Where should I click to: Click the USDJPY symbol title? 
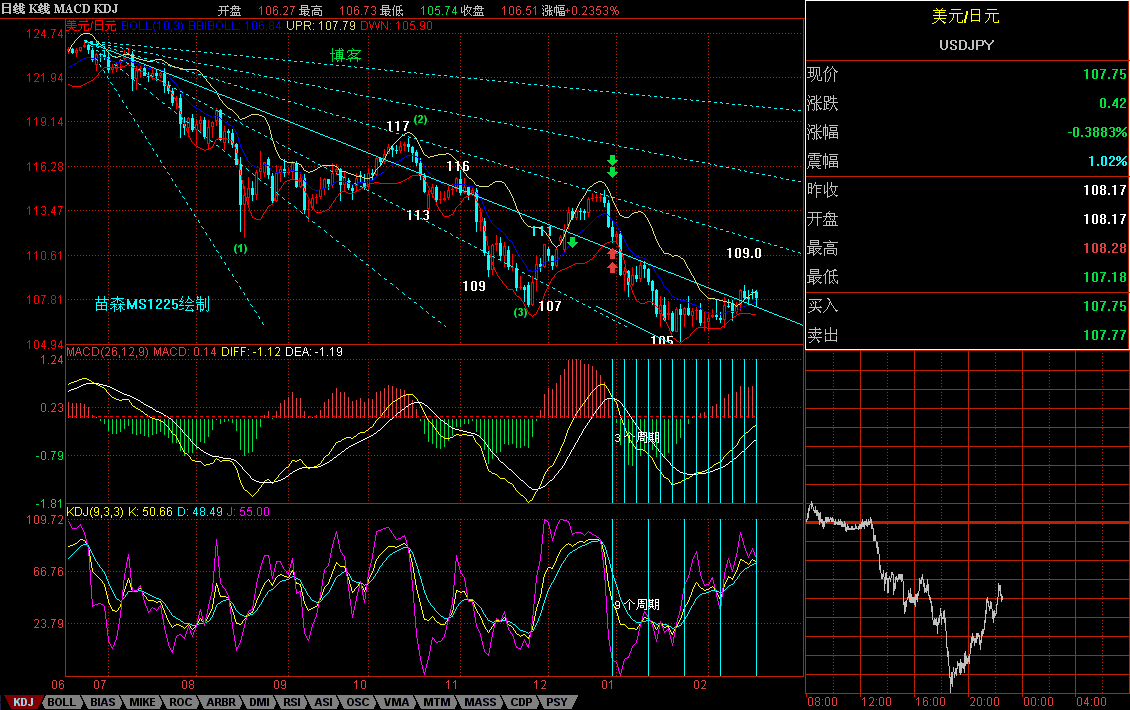(x=966, y=45)
